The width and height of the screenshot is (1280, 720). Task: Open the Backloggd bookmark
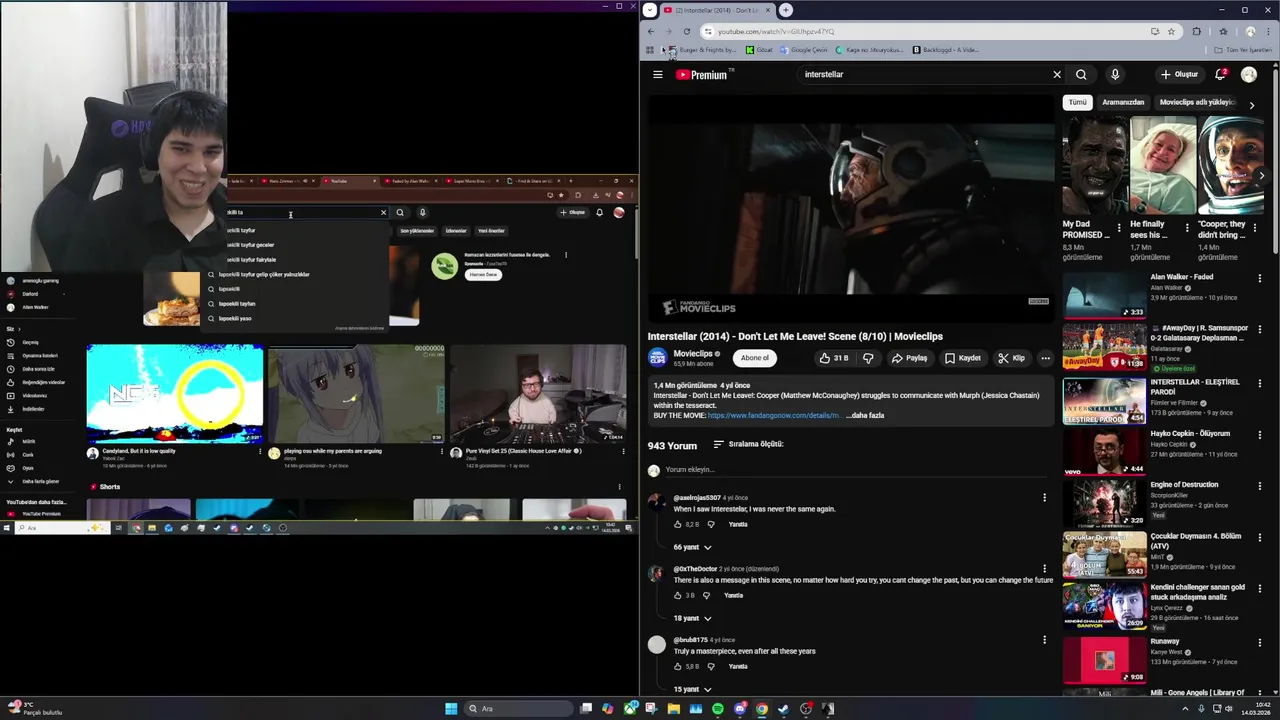945,50
